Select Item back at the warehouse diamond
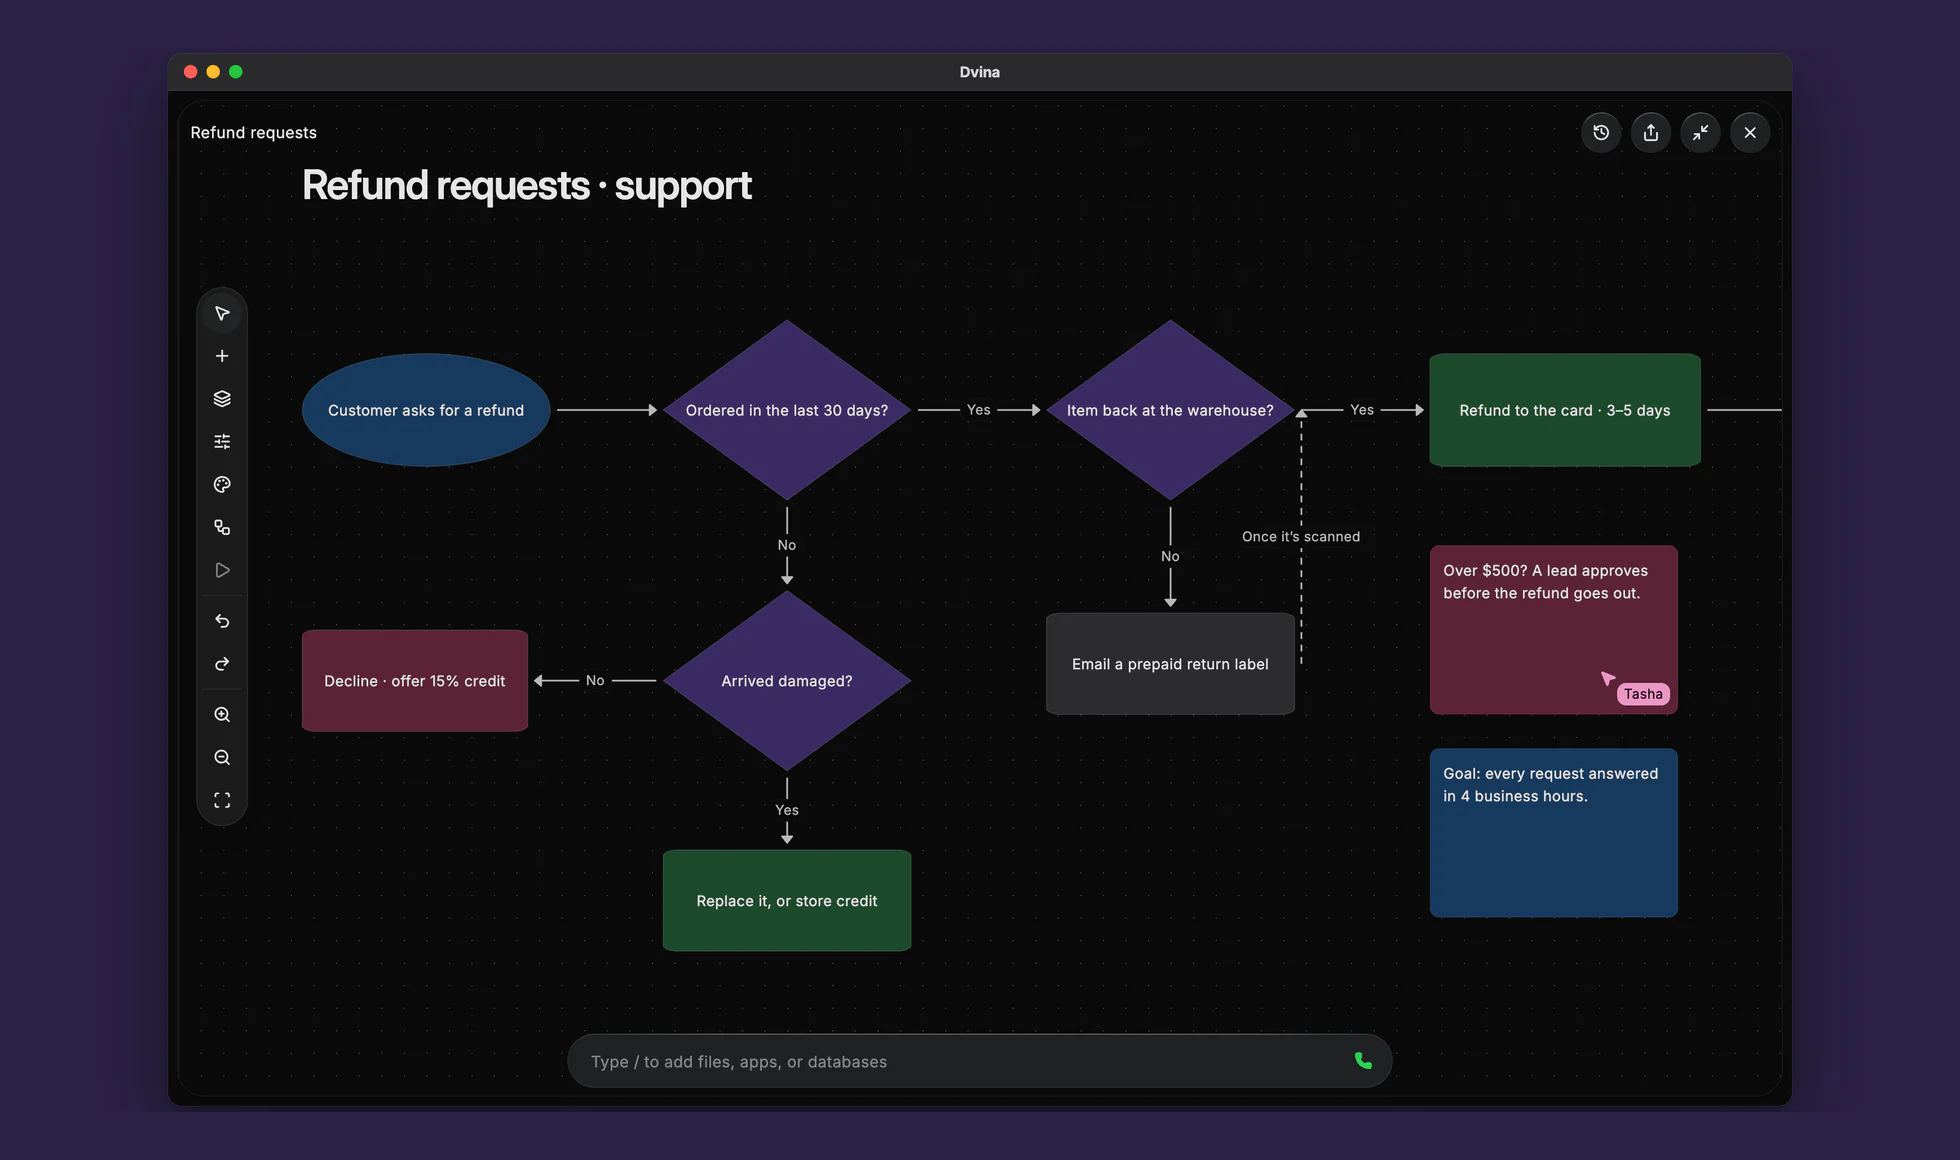Viewport: 1960px width, 1160px height. coord(1170,410)
